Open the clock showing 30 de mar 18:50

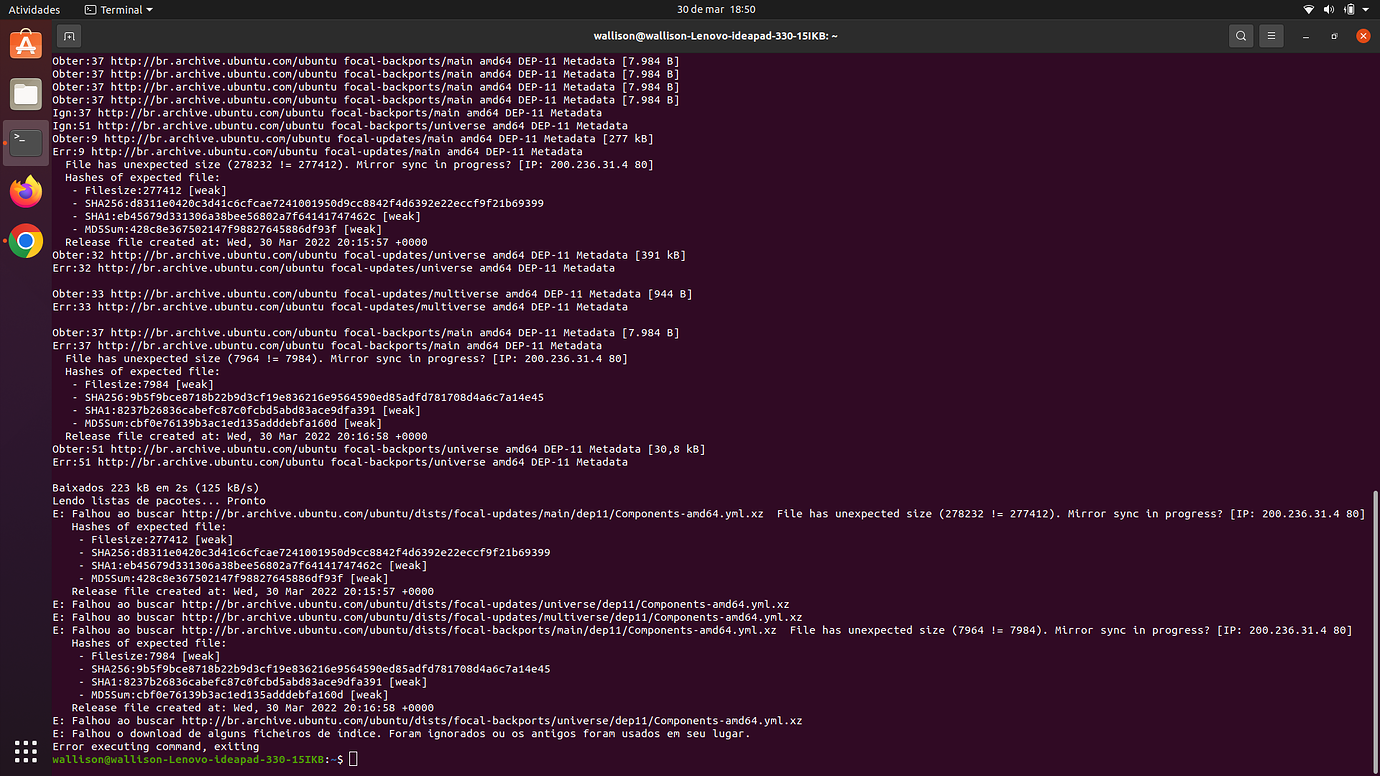(716, 9)
